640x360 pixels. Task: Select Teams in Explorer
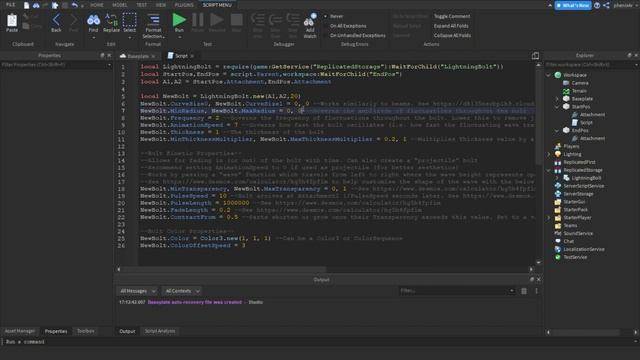(x=570, y=225)
